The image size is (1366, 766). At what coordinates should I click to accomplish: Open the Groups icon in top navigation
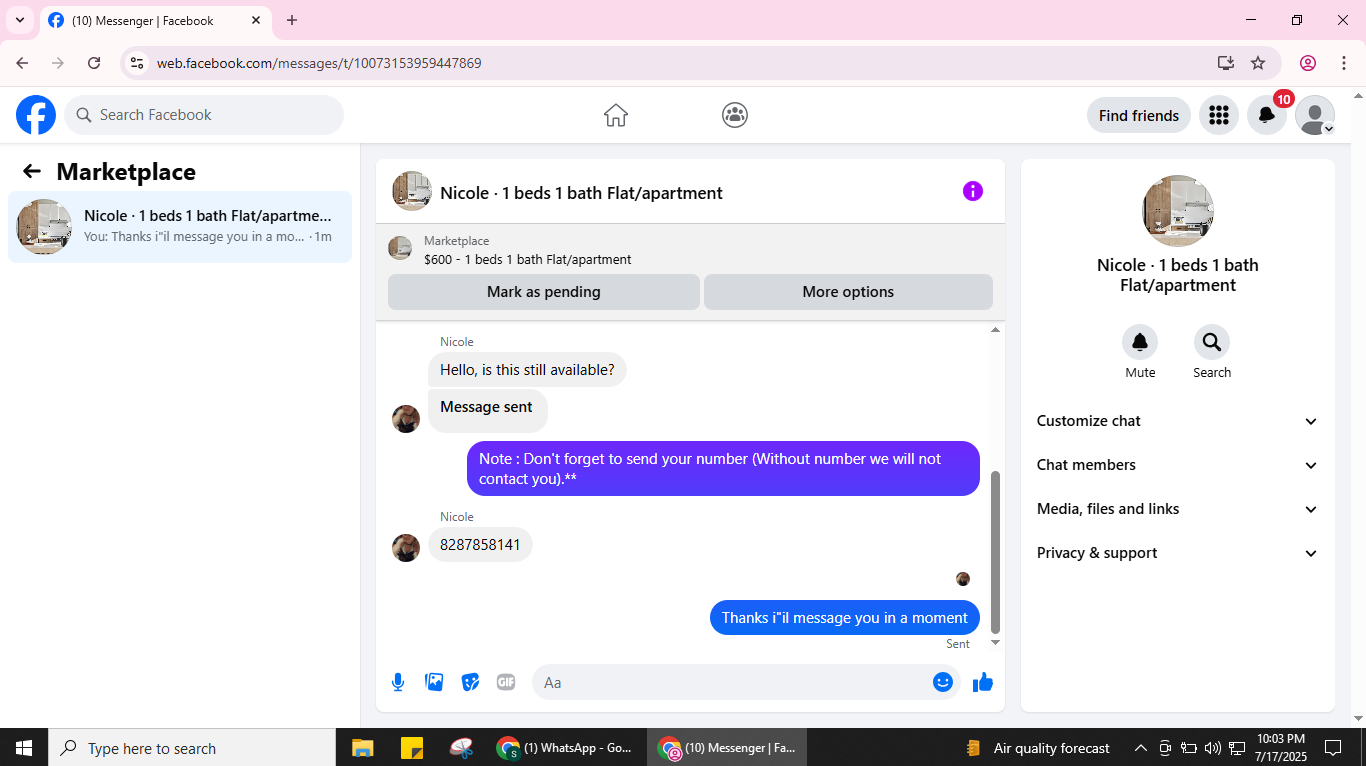pos(735,115)
